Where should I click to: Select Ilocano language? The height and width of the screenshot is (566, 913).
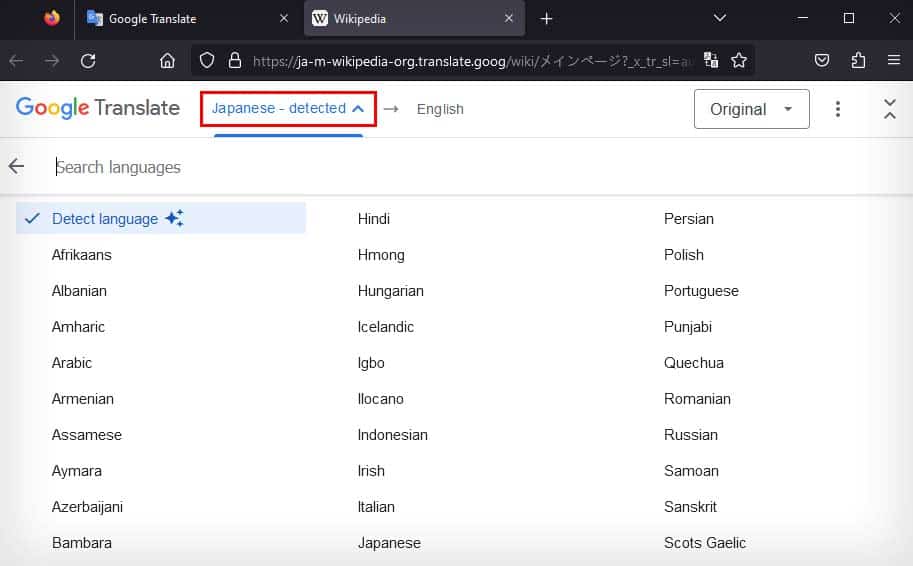point(380,399)
